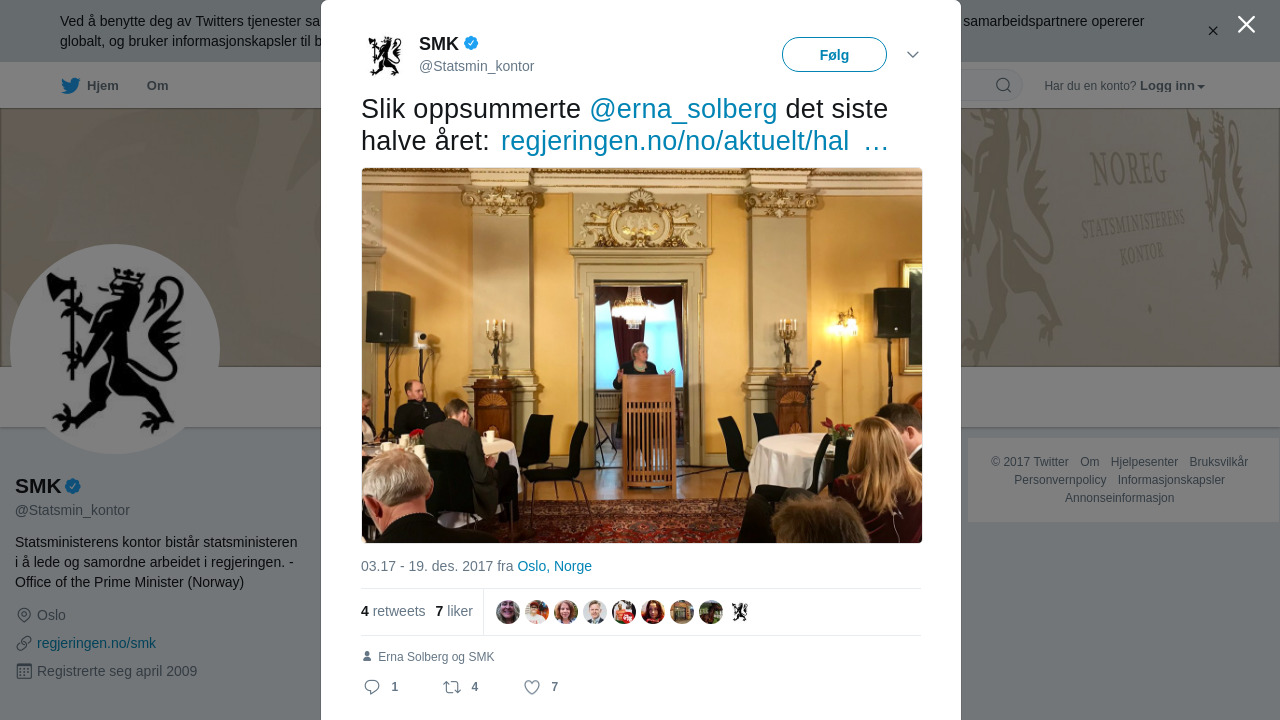The width and height of the screenshot is (1280, 720).
Task: Open the search magnifier icon
Action: point(1003,85)
